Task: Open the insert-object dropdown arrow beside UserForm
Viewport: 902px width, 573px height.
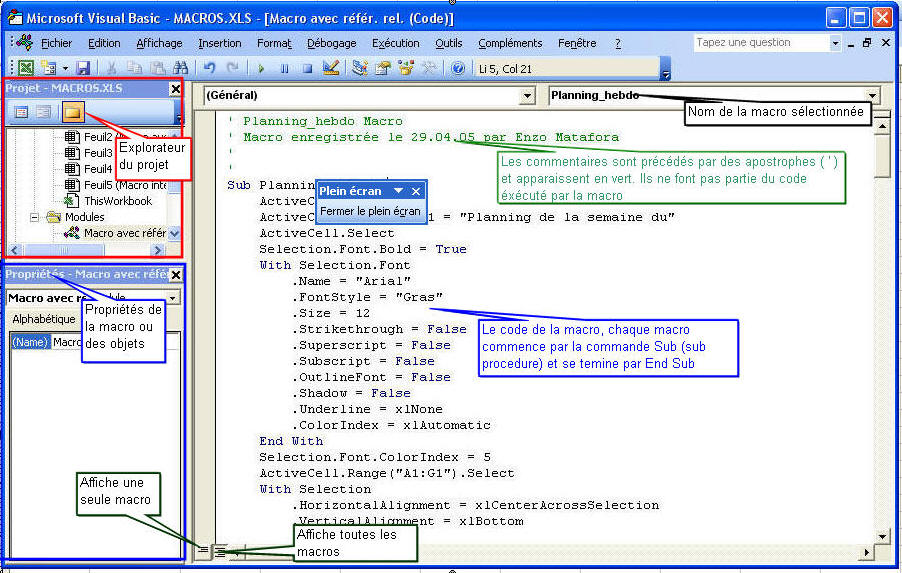Action: [65, 68]
